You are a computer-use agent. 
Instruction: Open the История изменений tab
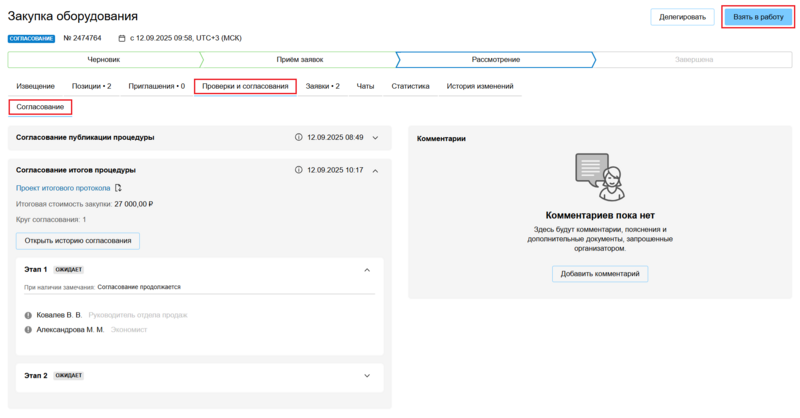click(480, 86)
